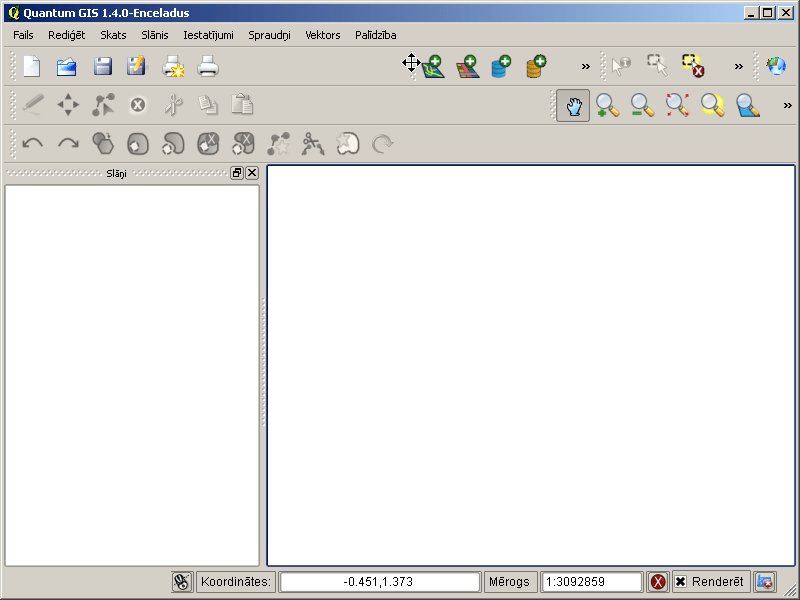Open new print composer icon
This screenshot has width=800, height=600.
click(x=172, y=66)
